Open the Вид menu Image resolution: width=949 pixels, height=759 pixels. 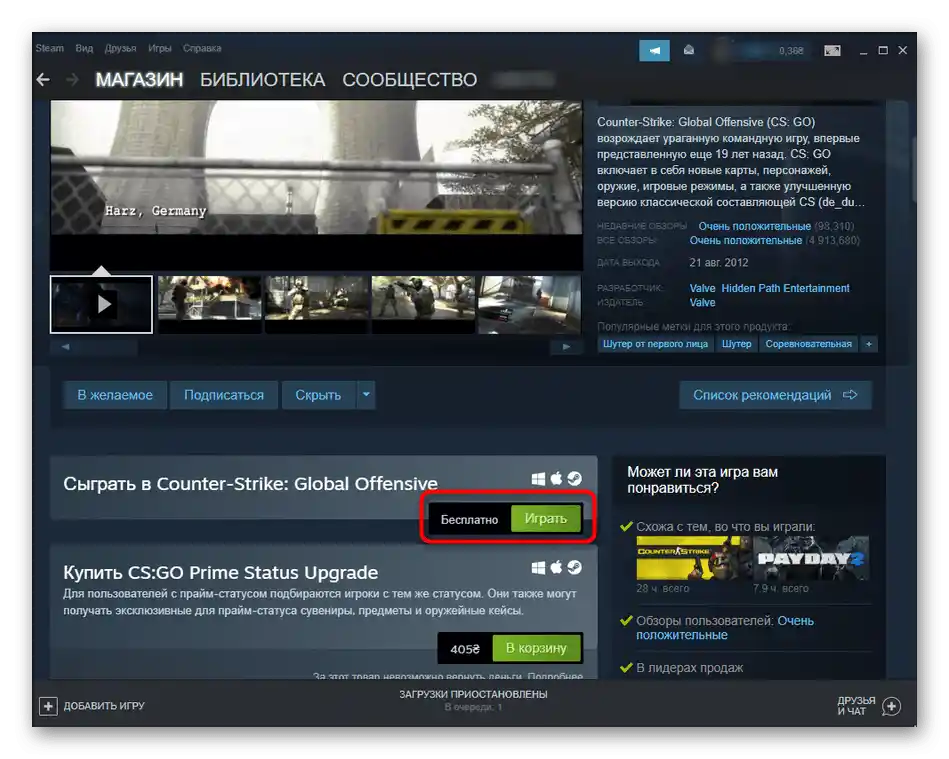coord(84,48)
